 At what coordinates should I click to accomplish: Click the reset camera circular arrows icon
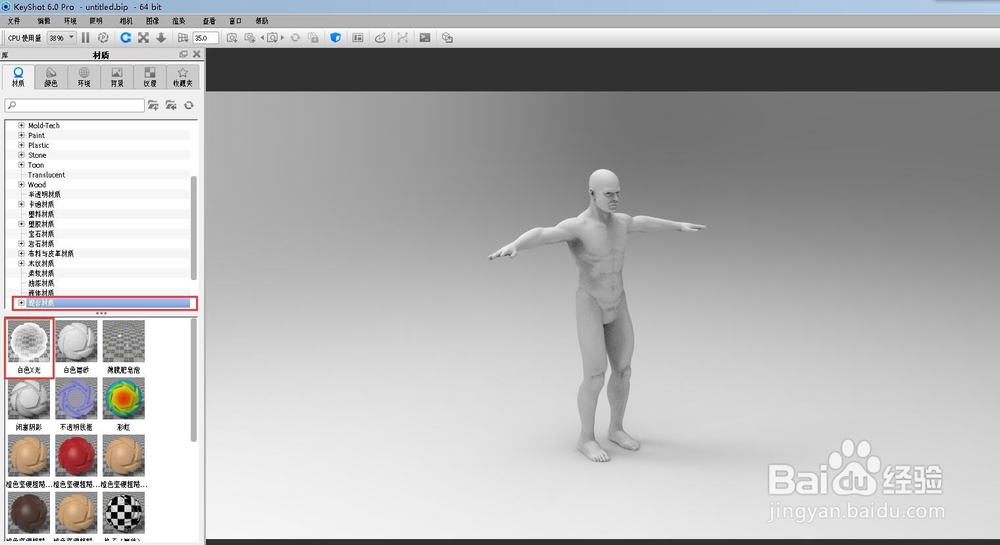tap(295, 38)
